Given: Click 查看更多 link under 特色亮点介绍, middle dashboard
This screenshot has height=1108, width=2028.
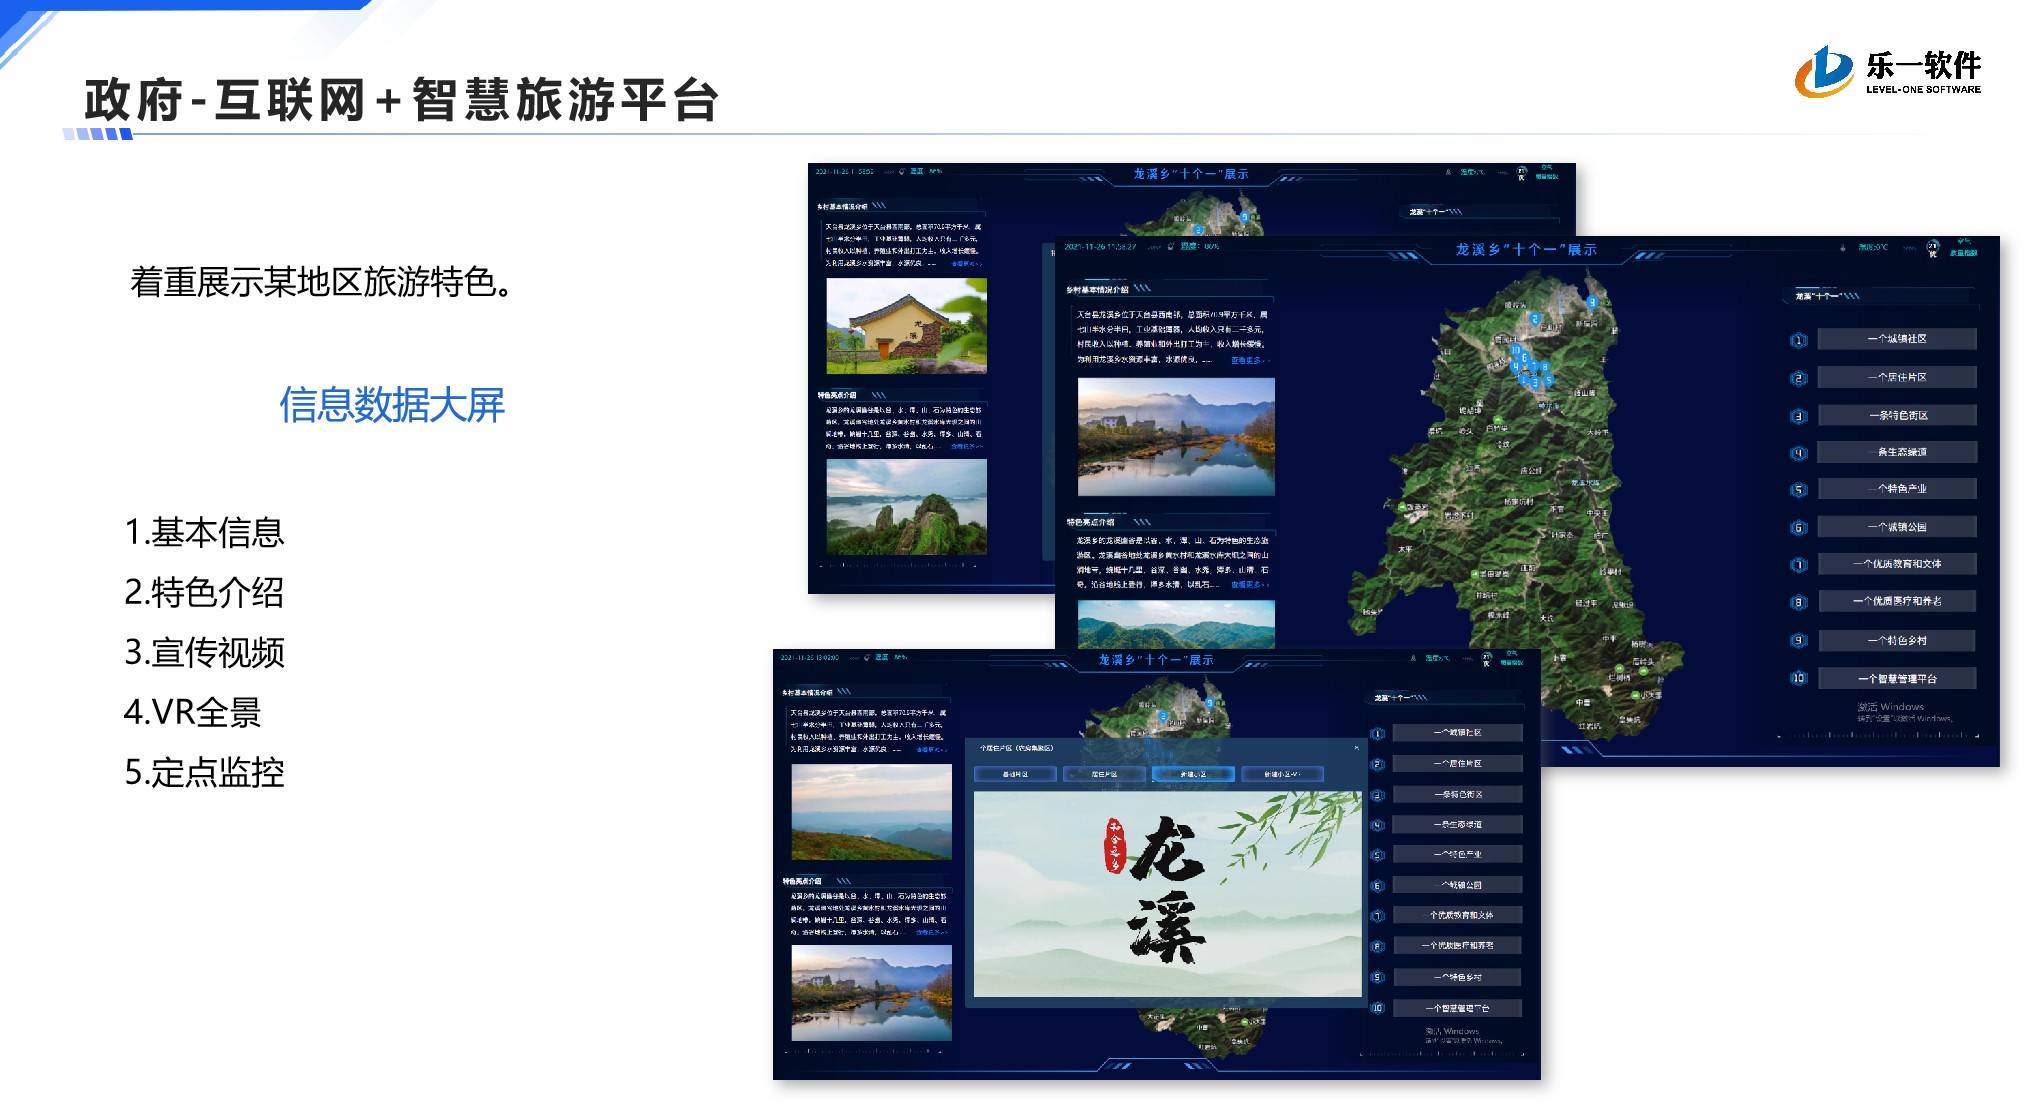Looking at the screenshot, I should point(1249,585).
